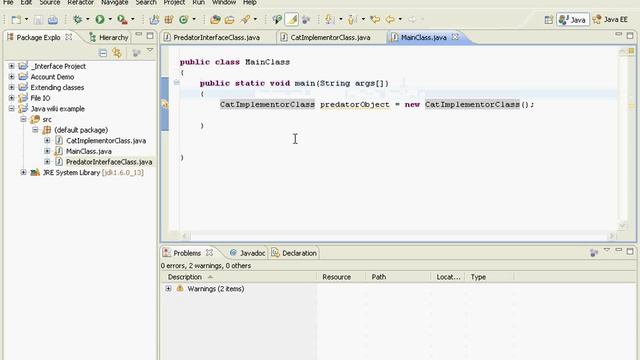This screenshot has height=360, width=640.
Task: Click the editor horizontal scrollbar
Action: point(399,236)
